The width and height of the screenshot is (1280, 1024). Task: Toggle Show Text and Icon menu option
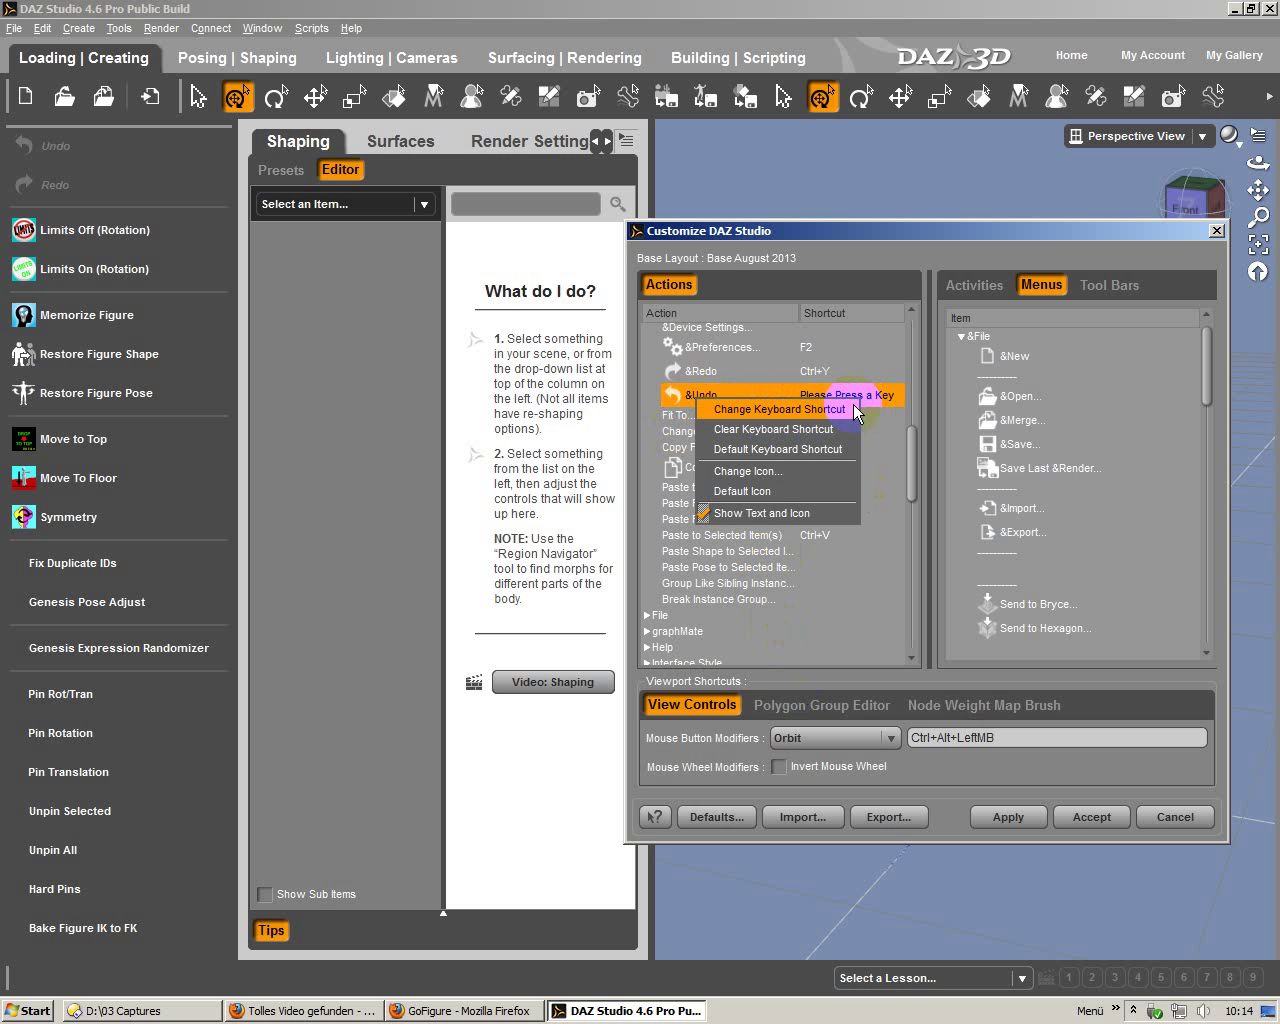tap(761, 513)
